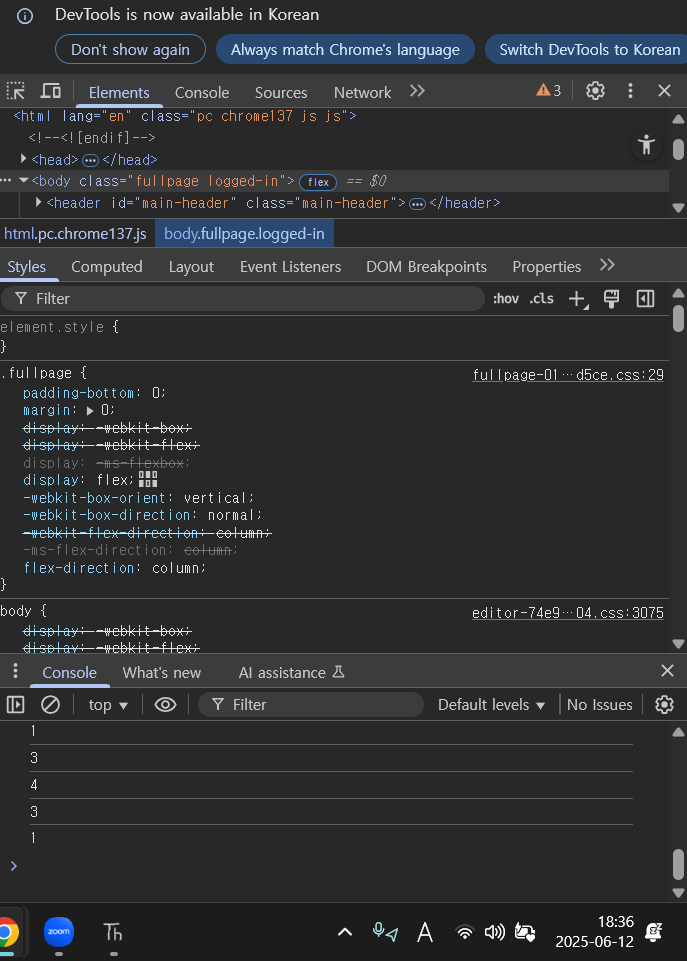Click the new style rule plus icon
This screenshot has width=687, height=961.
click(578, 299)
